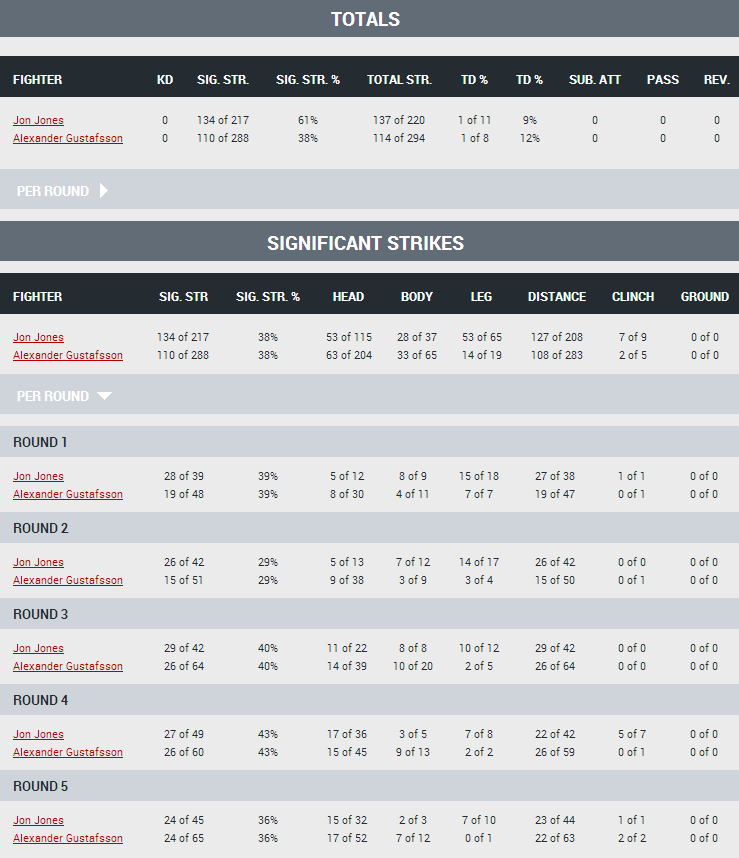Open Jon Jones link in Significant Strikes summary
The image size is (739, 858).
pos(38,337)
